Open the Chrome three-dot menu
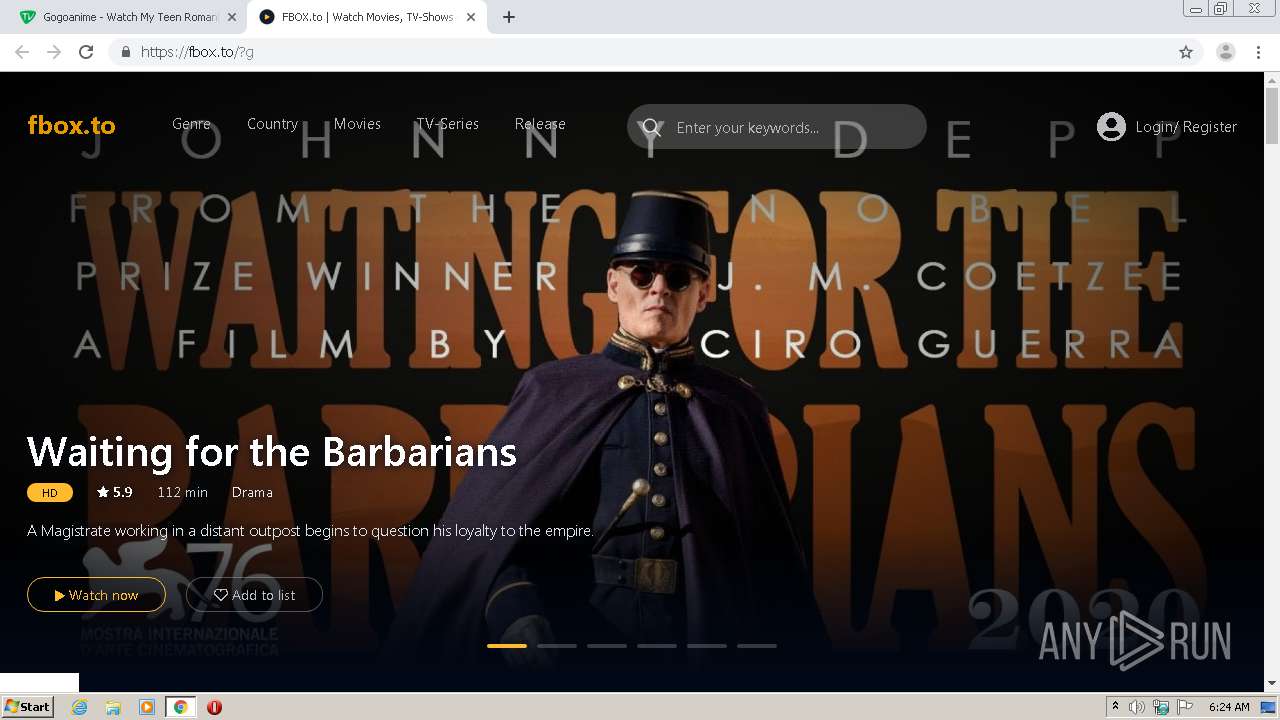Viewport: 1280px width, 720px height. 1258,52
